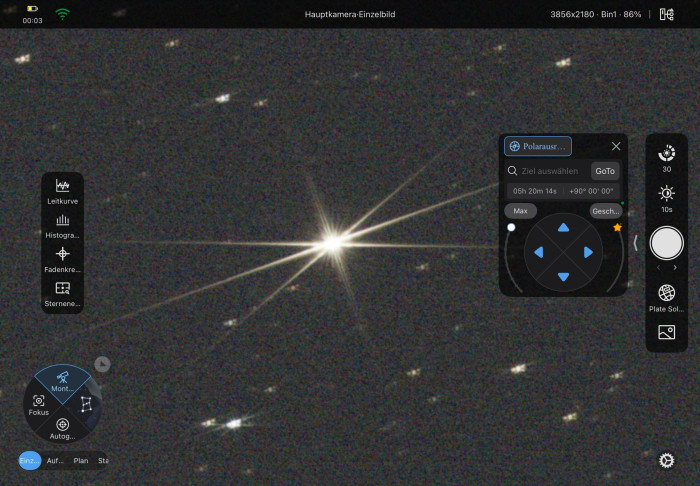This screenshot has width=700, height=486.
Task: Select the Montierung telescope mount segment
Action: [x=62, y=382]
